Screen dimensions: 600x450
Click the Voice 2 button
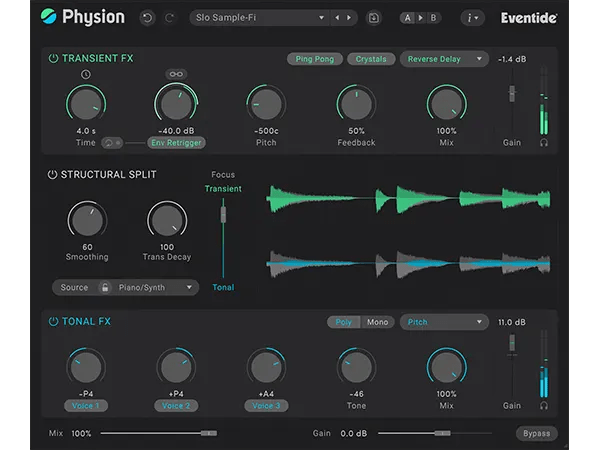tap(176, 406)
